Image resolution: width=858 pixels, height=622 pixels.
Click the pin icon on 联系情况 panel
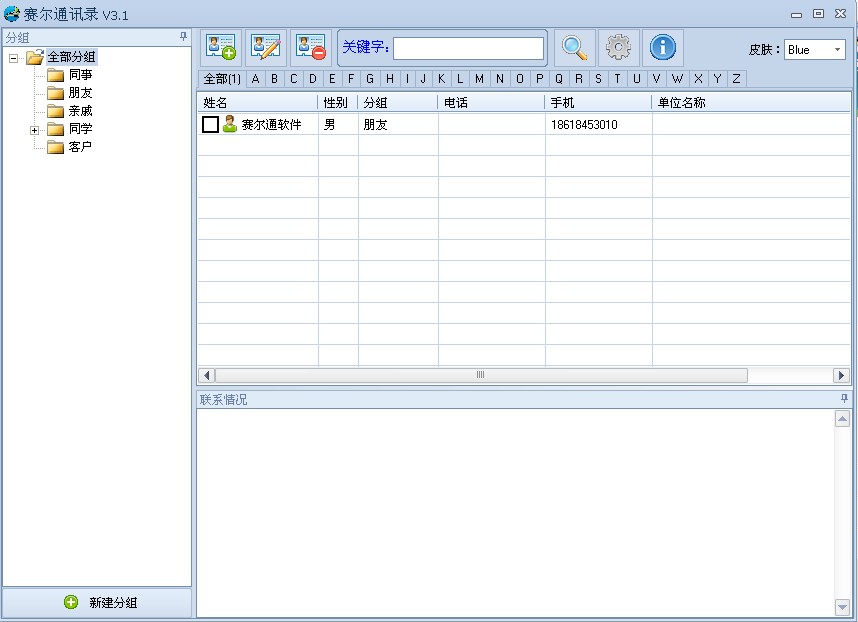844,399
